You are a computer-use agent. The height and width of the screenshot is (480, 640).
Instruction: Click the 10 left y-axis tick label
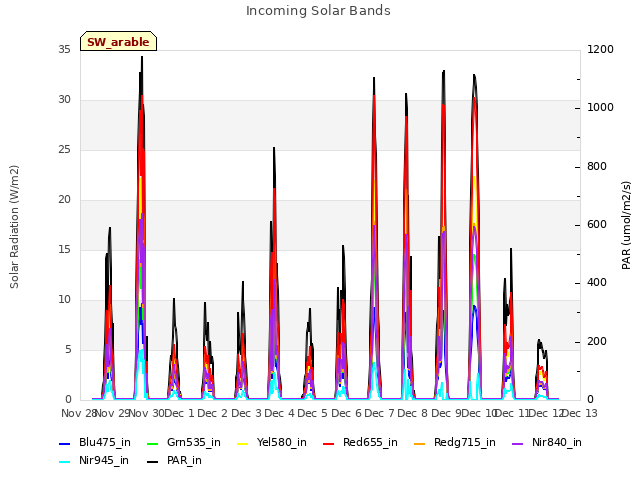point(64,300)
